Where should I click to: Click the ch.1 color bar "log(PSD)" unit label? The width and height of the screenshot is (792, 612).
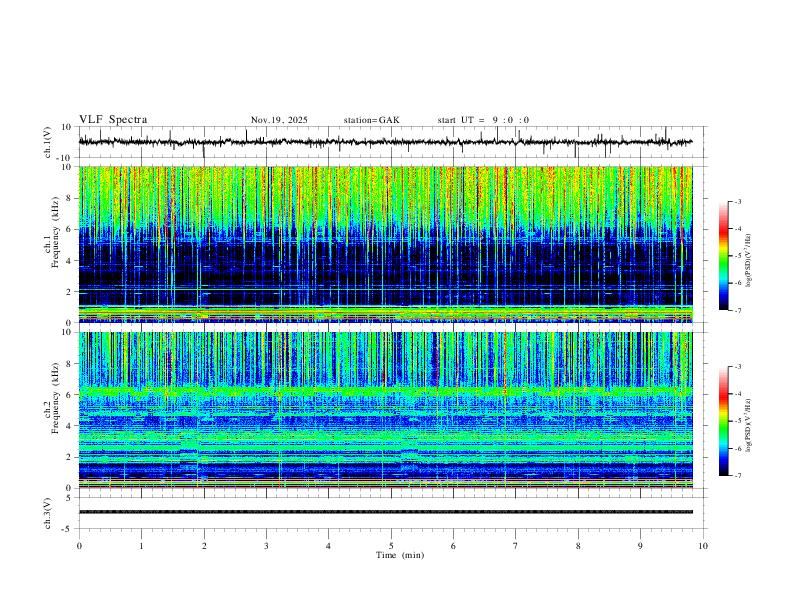(x=749, y=261)
